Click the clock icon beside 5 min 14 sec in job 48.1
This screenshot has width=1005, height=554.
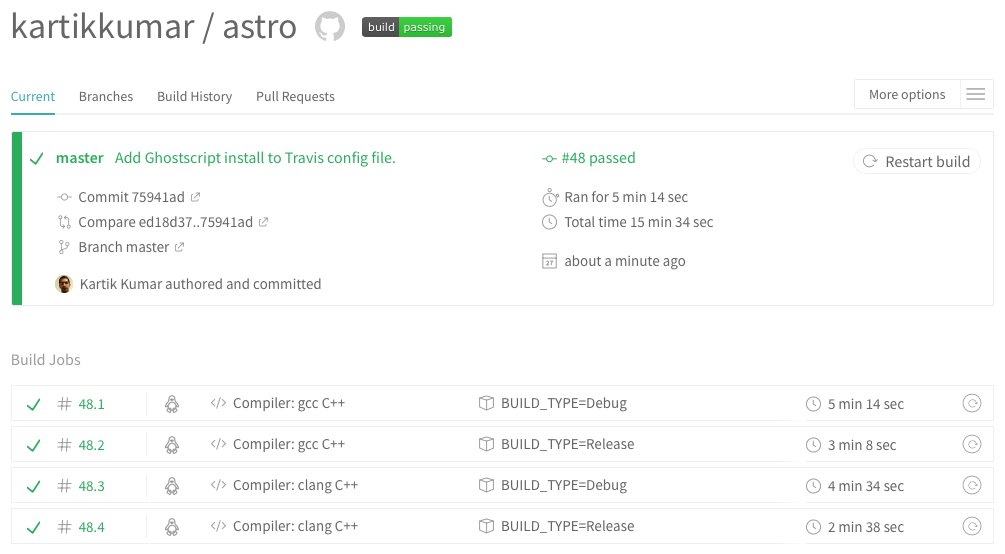813,404
